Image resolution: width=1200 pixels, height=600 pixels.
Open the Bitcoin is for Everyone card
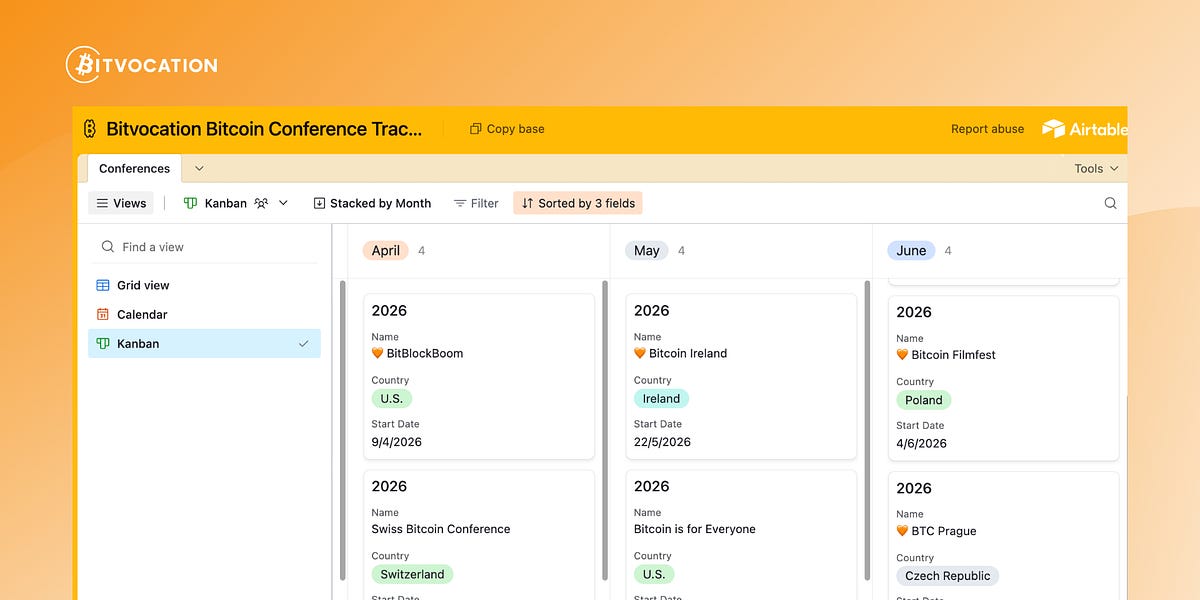pyautogui.click(x=741, y=535)
